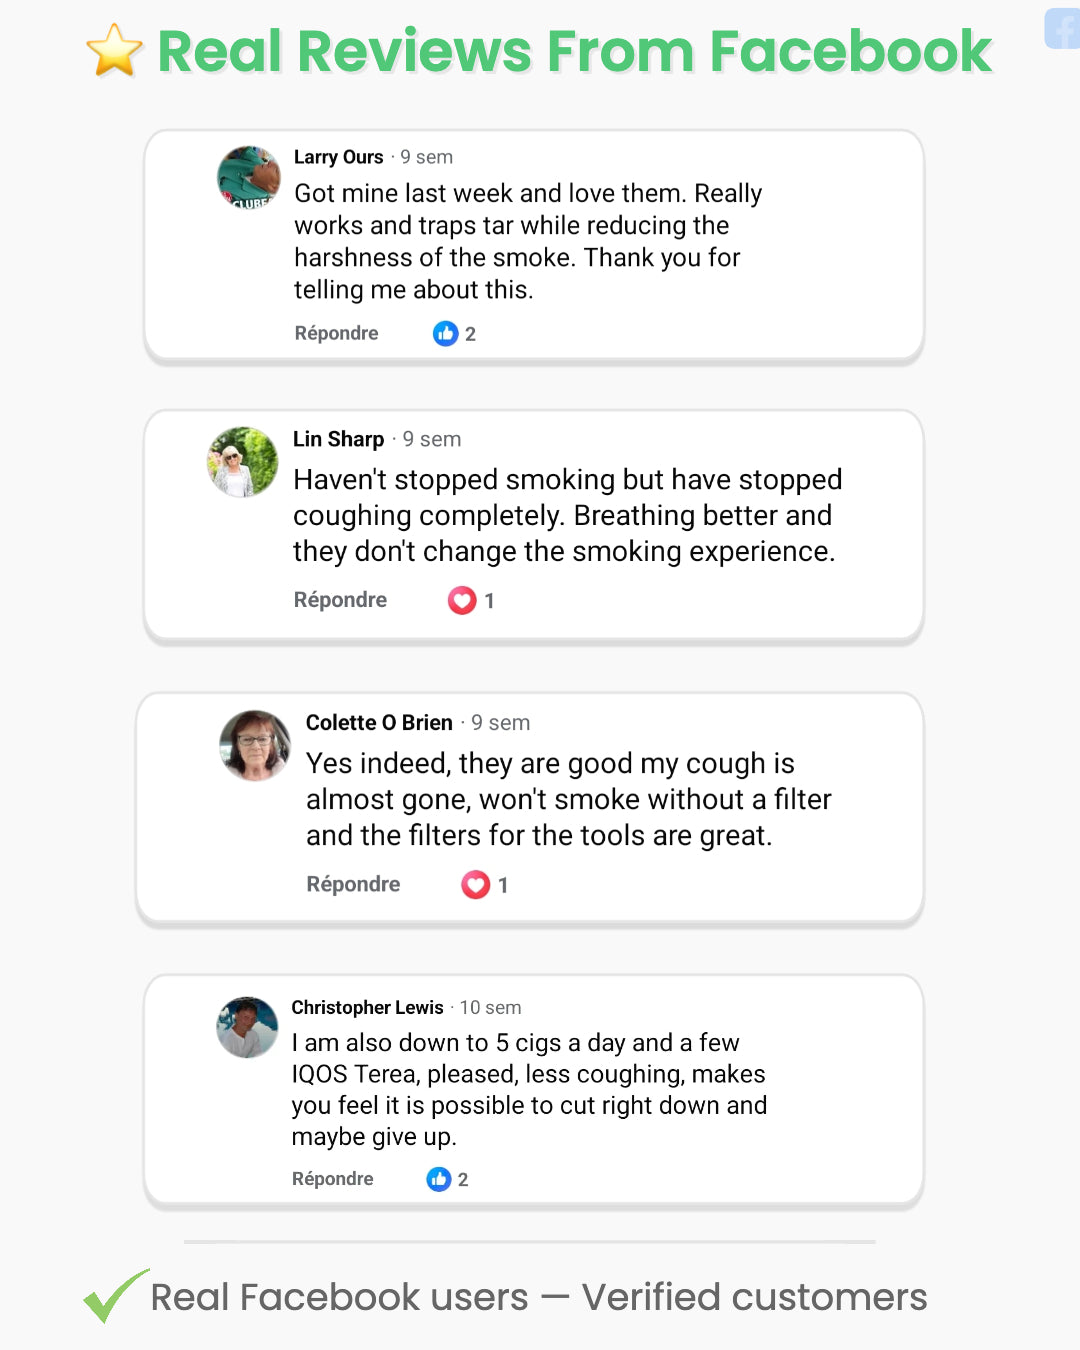Image resolution: width=1080 pixels, height=1350 pixels.
Task: Click the "10 sem" timestamp on Christopher's review
Action: 490,1007
